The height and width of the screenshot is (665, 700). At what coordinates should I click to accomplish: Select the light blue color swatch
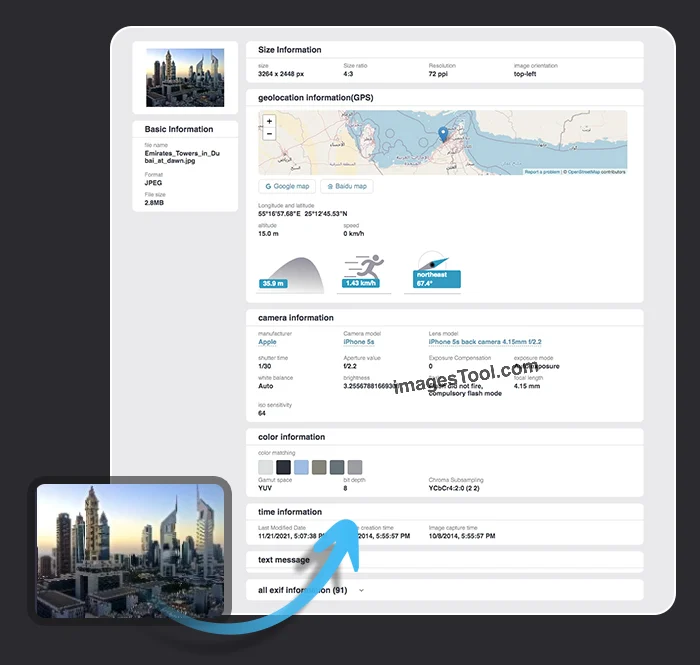tap(301, 467)
